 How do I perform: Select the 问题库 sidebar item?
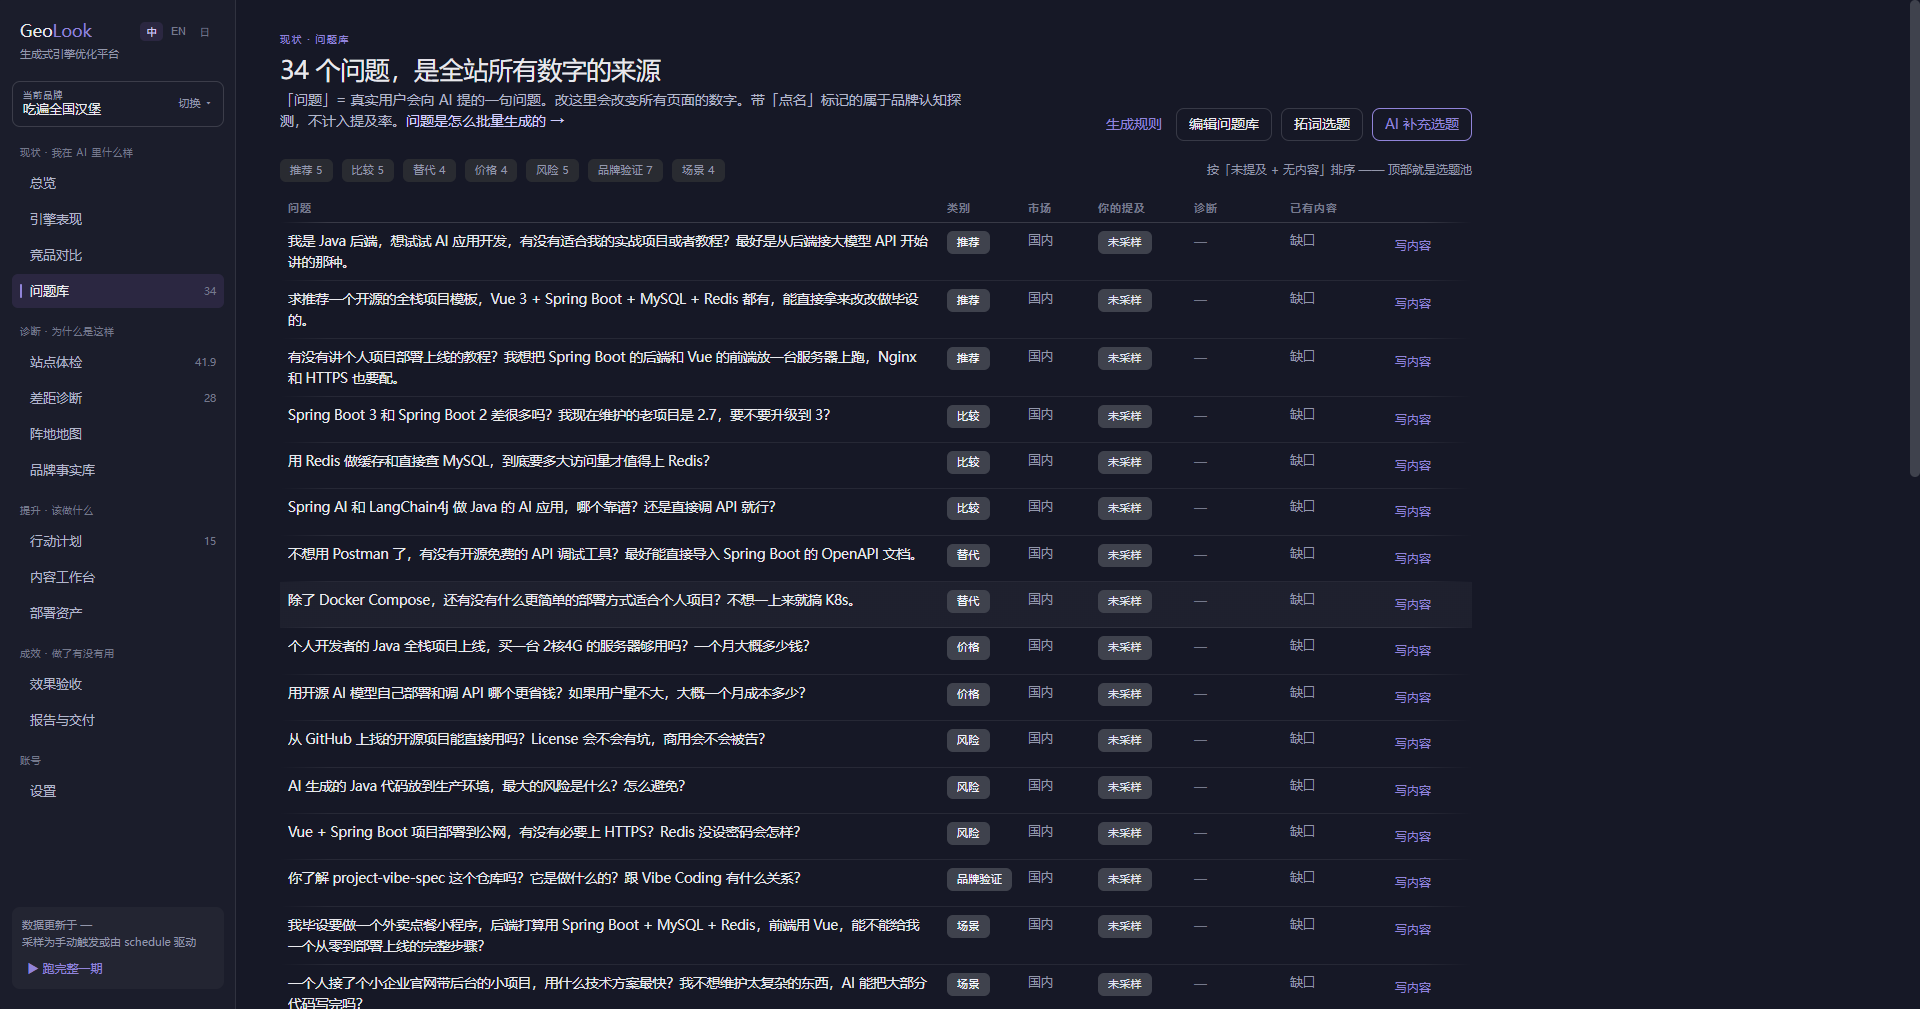click(118, 291)
